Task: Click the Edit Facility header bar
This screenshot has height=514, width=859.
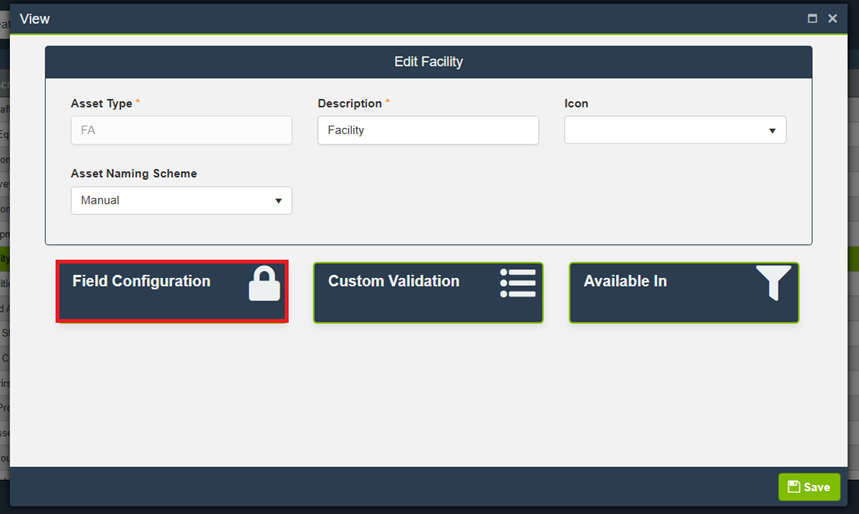Action: [x=428, y=62]
